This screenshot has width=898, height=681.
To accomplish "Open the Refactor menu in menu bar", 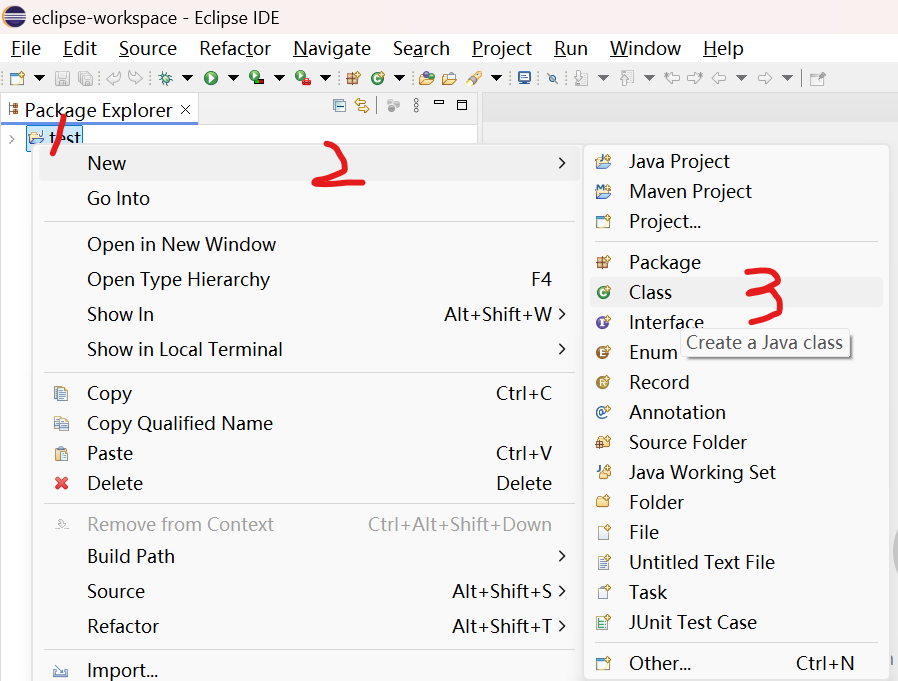I will [235, 49].
